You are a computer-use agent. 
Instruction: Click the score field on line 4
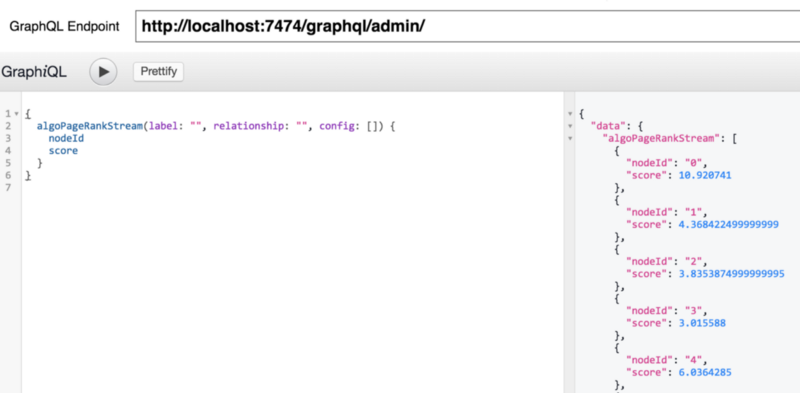63,151
